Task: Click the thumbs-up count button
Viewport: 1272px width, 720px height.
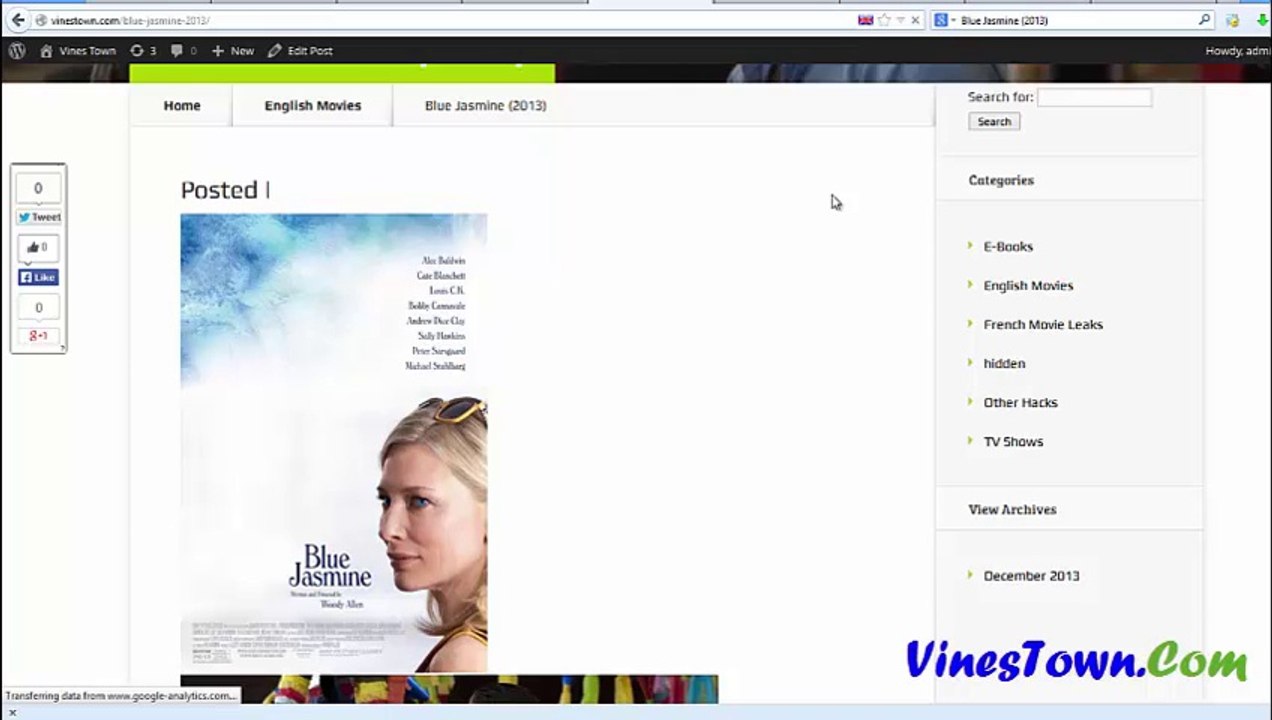Action: pos(38,247)
